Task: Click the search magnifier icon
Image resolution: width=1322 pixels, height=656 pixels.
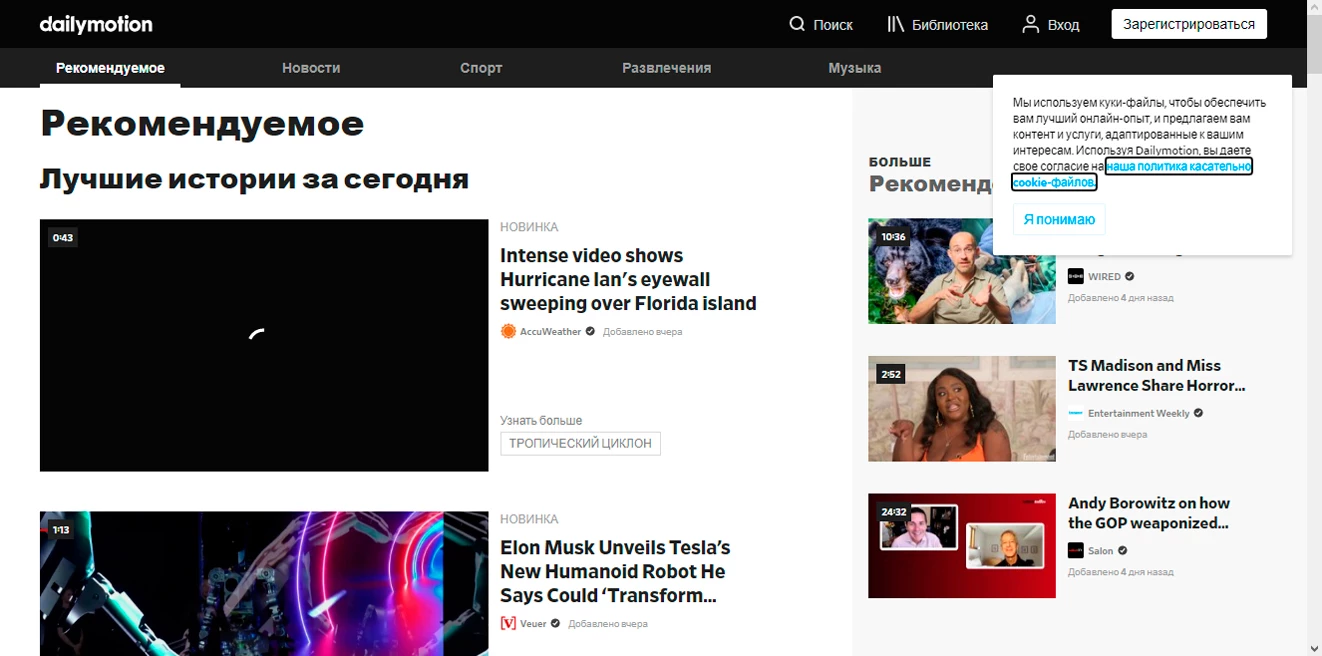Action: (797, 24)
